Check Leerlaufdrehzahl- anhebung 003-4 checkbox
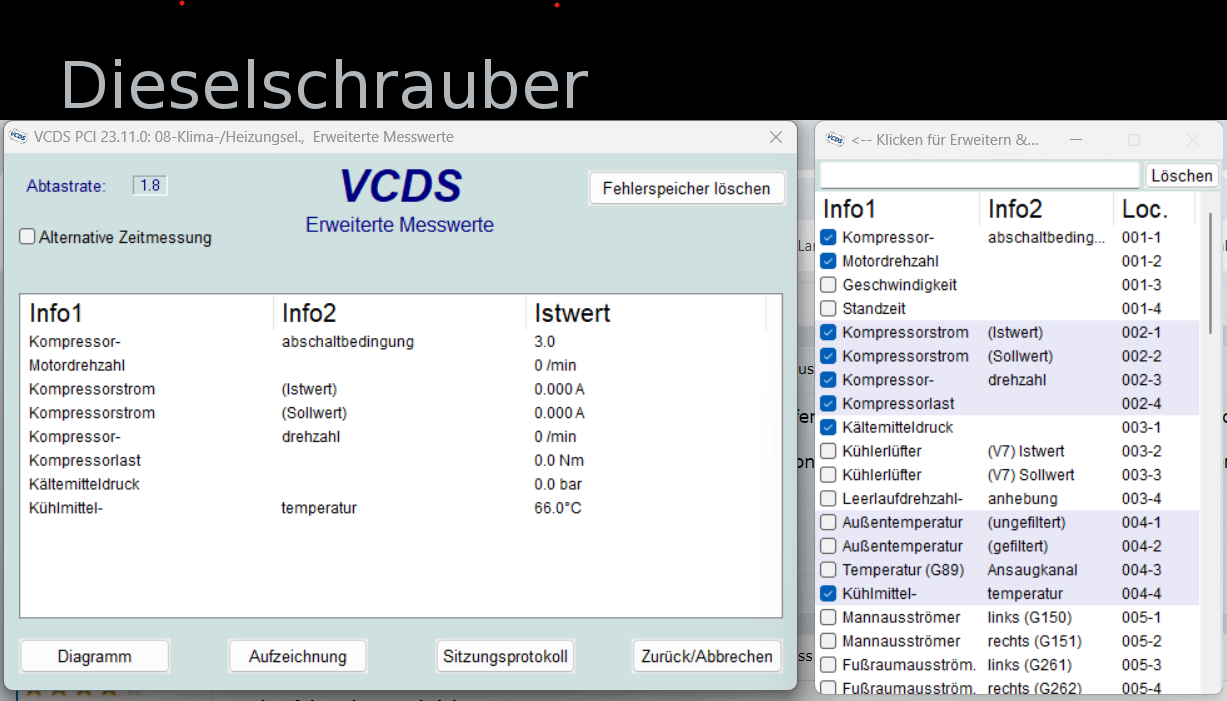1227x701 pixels. [x=828, y=499]
